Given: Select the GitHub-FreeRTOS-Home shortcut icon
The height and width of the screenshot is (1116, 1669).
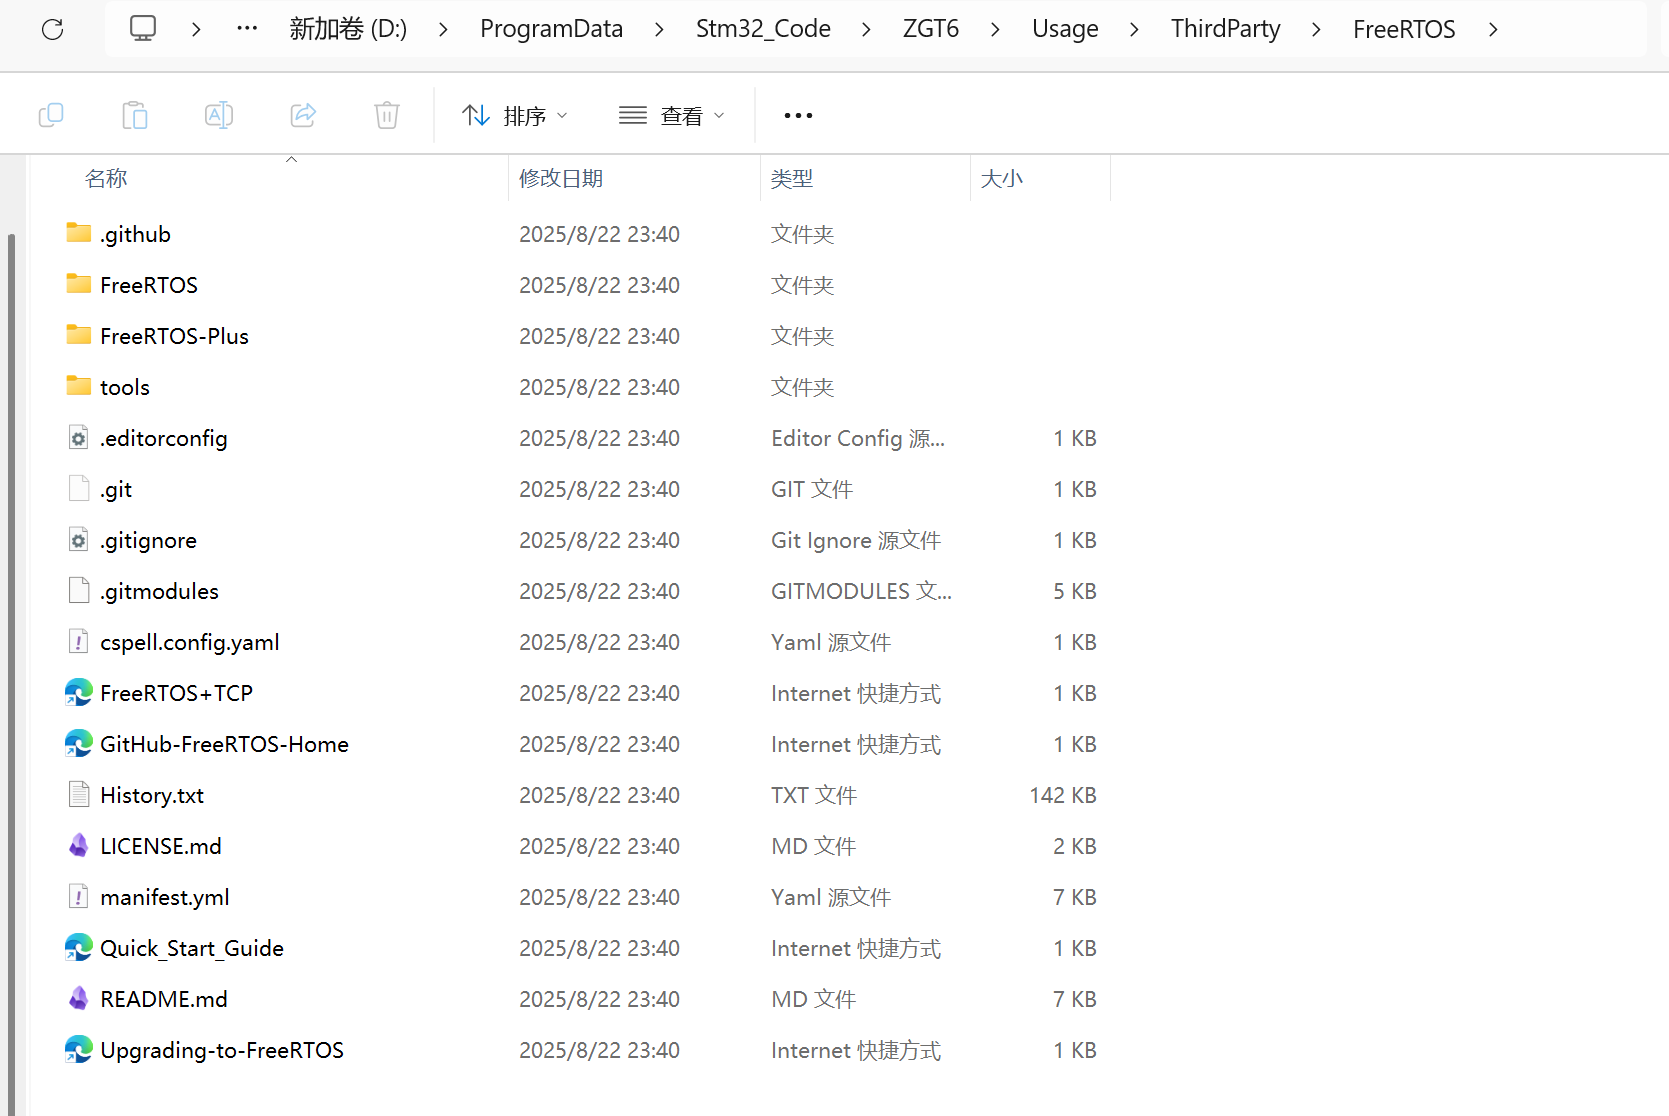Looking at the screenshot, I should [x=79, y=743].
